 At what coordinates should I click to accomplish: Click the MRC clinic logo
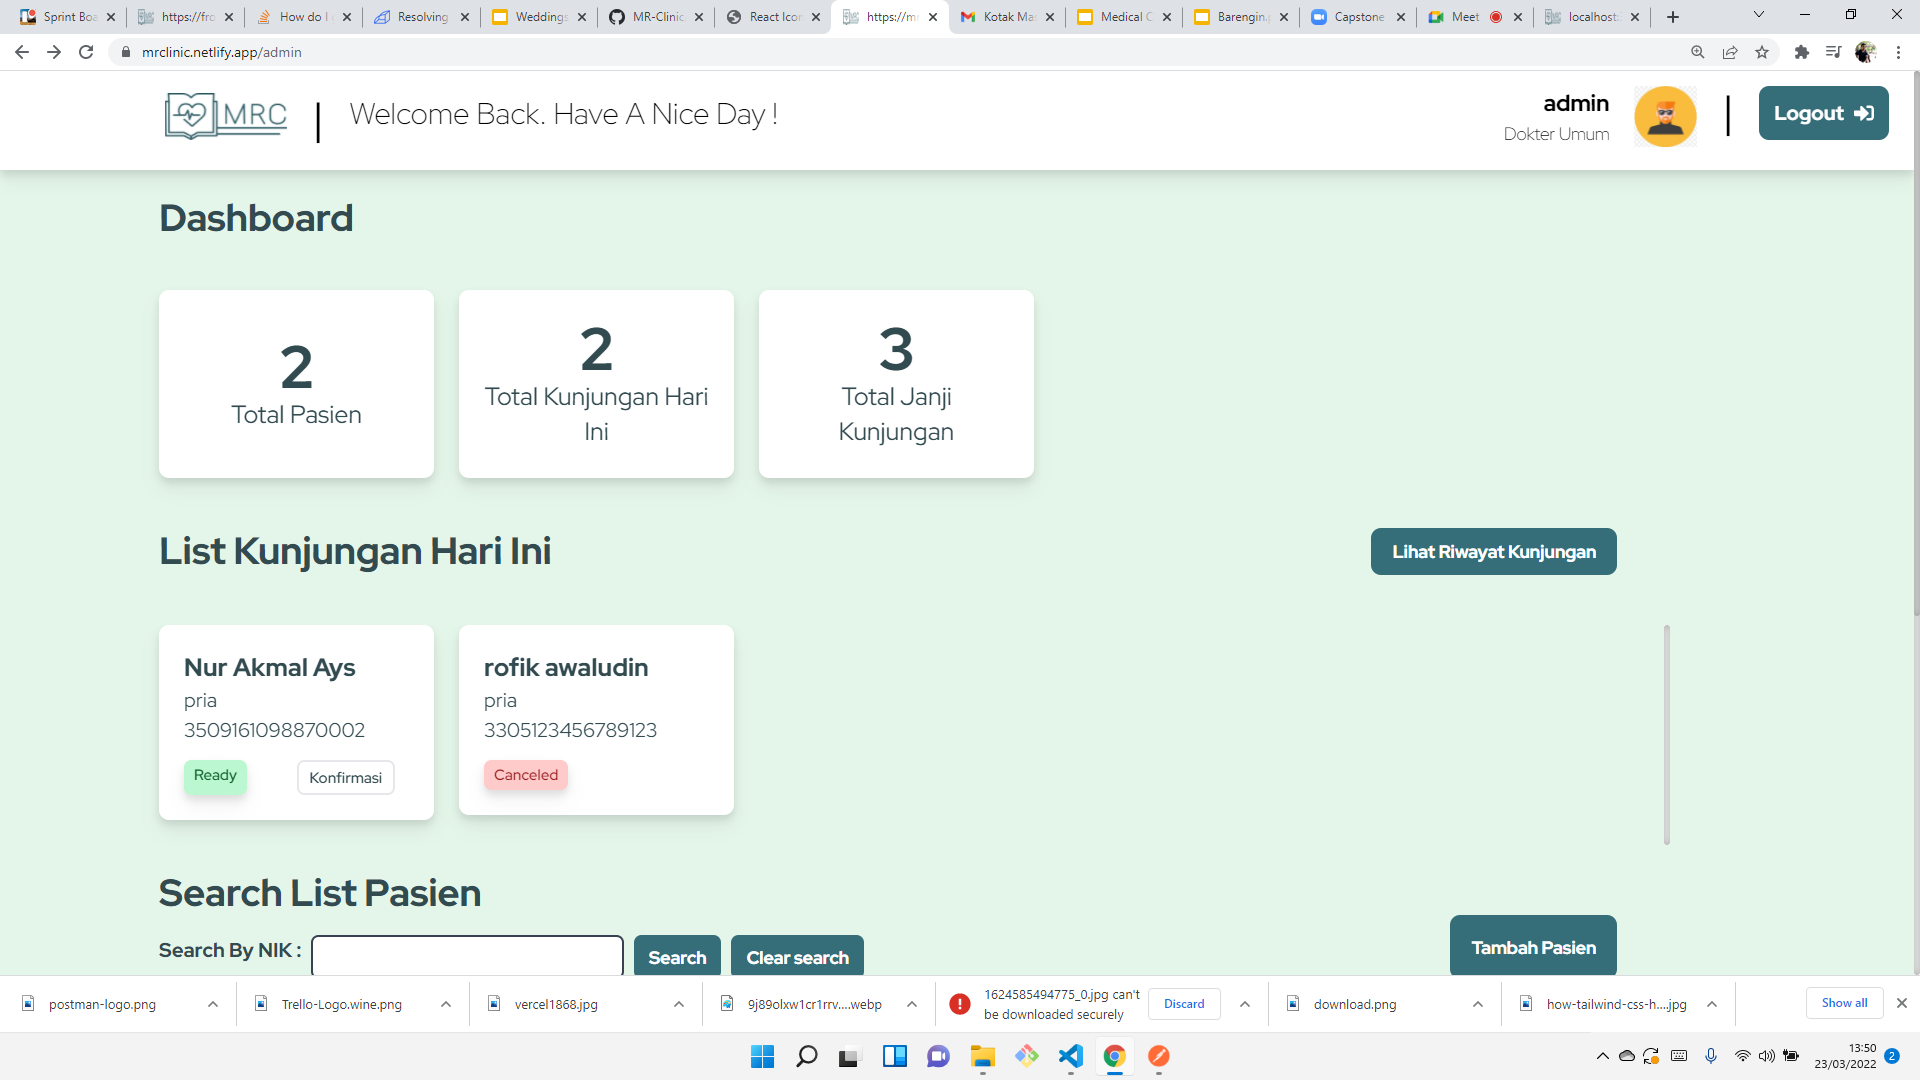[x=226, y=116]
